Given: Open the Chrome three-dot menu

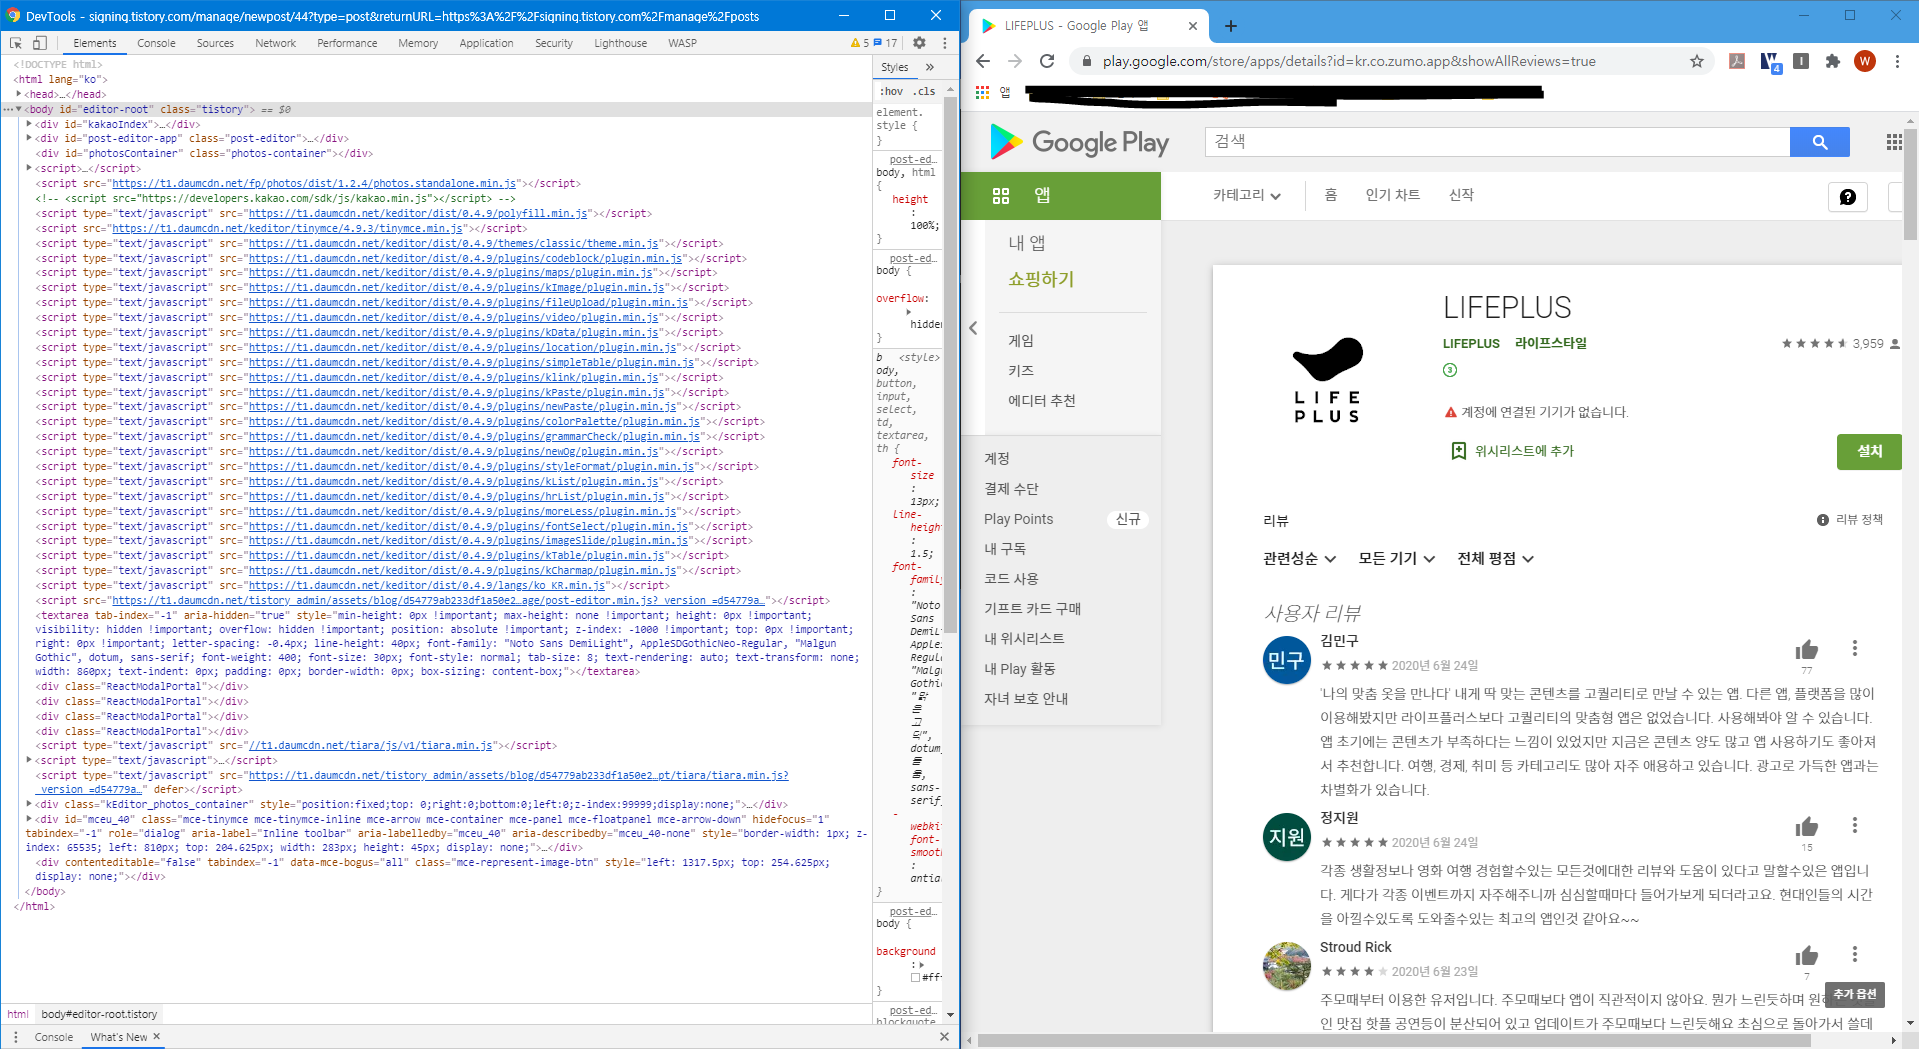Looking at the screenshot, I should click(x=1897, y=61).
